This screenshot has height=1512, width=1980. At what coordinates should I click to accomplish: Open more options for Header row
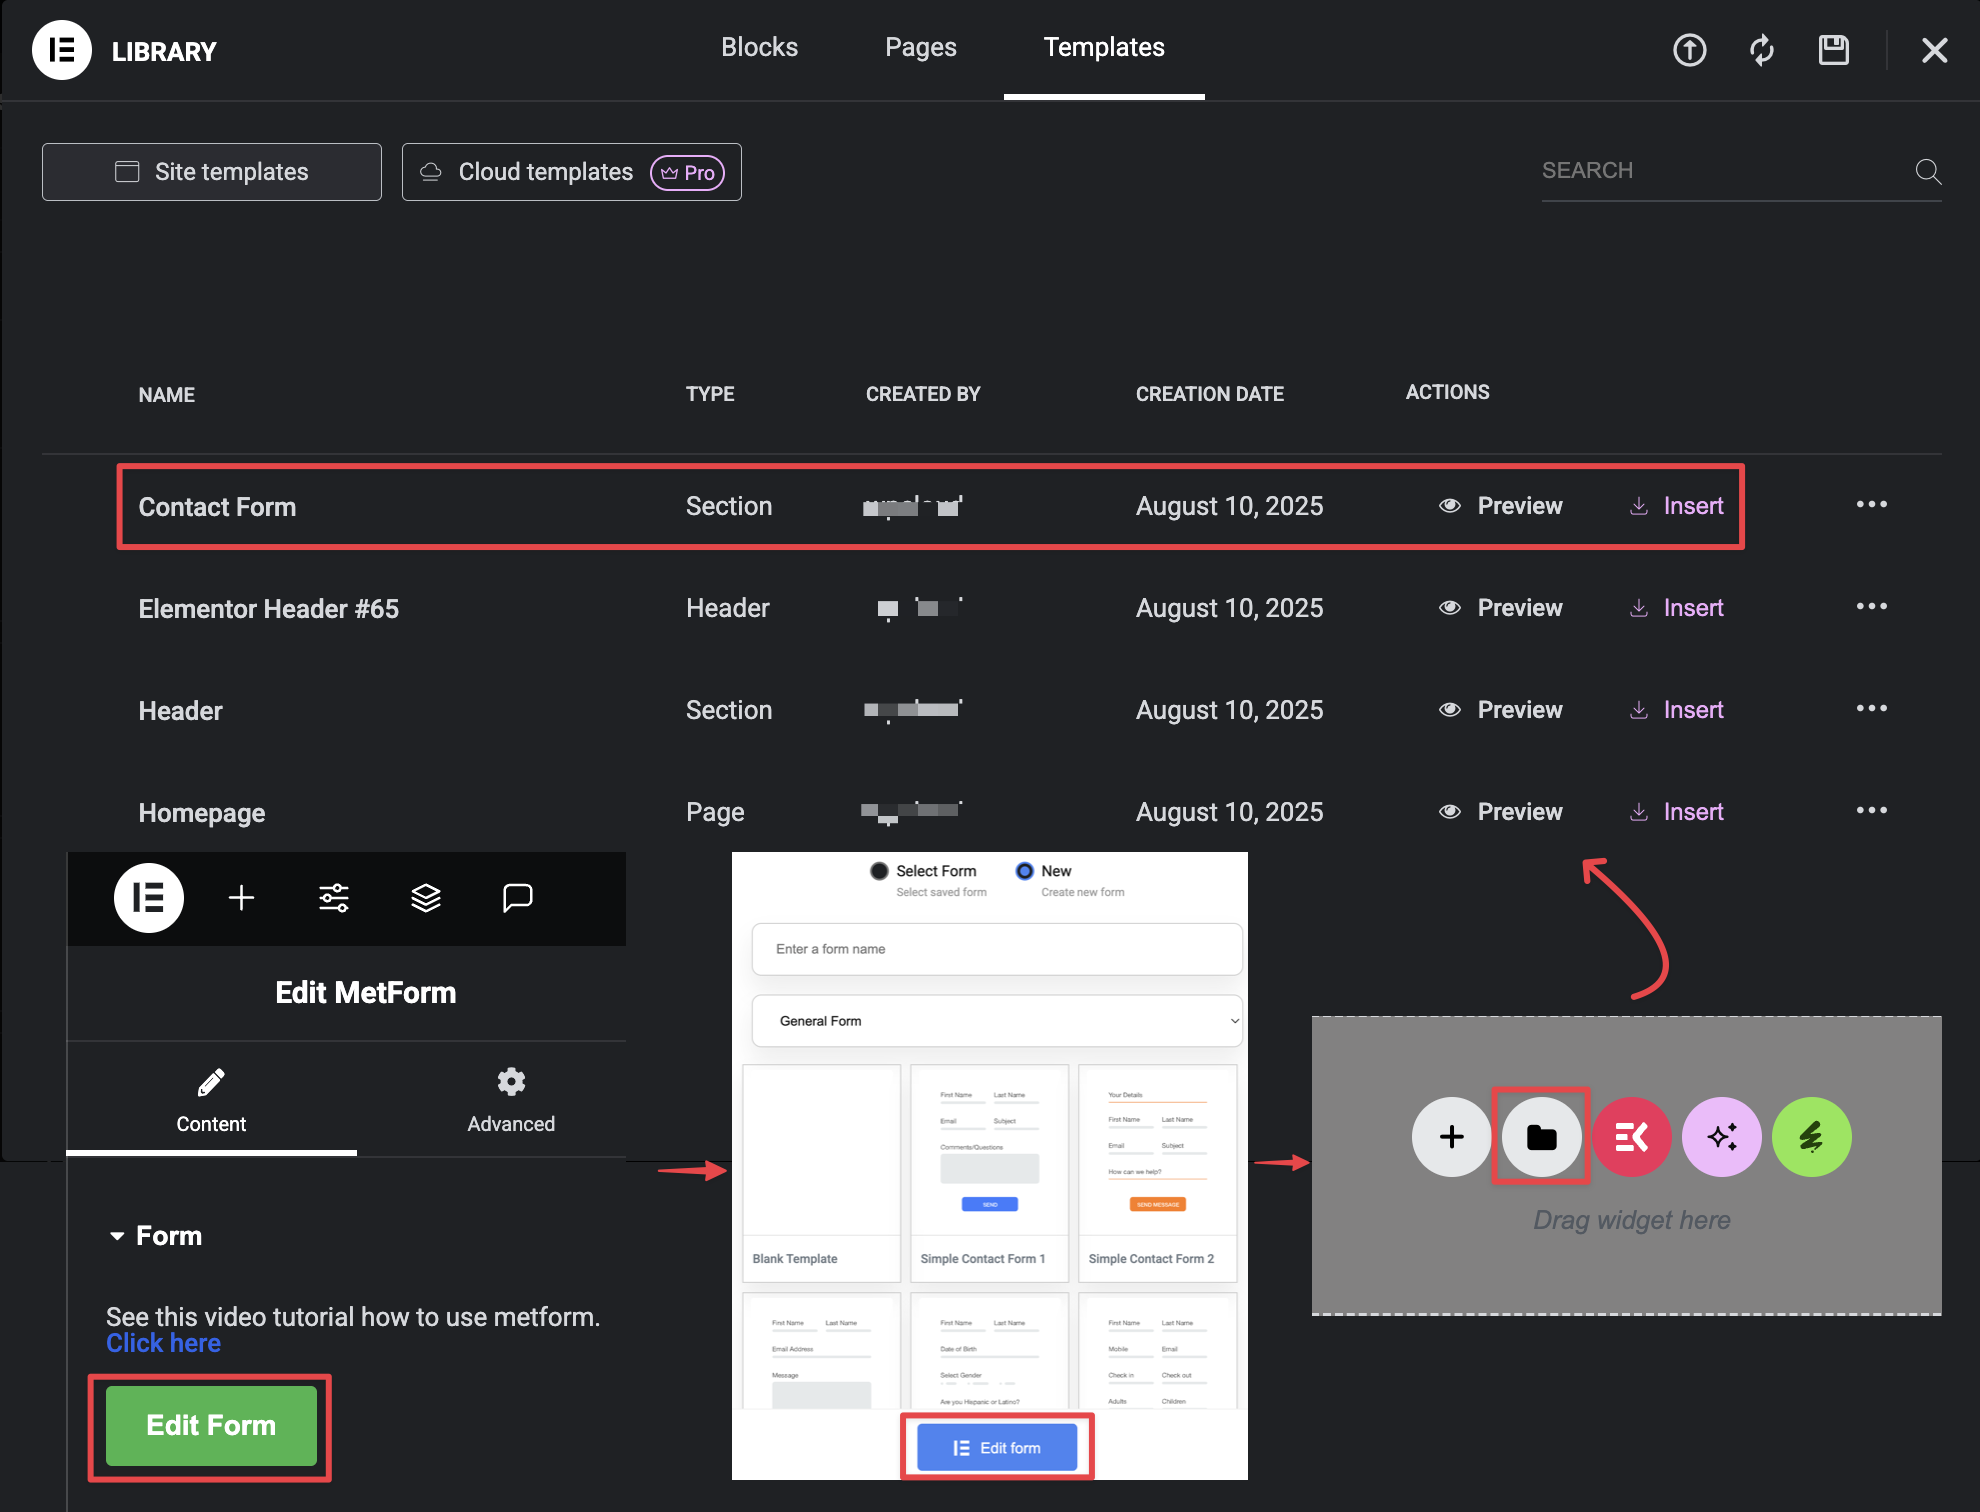point(1871,708)
